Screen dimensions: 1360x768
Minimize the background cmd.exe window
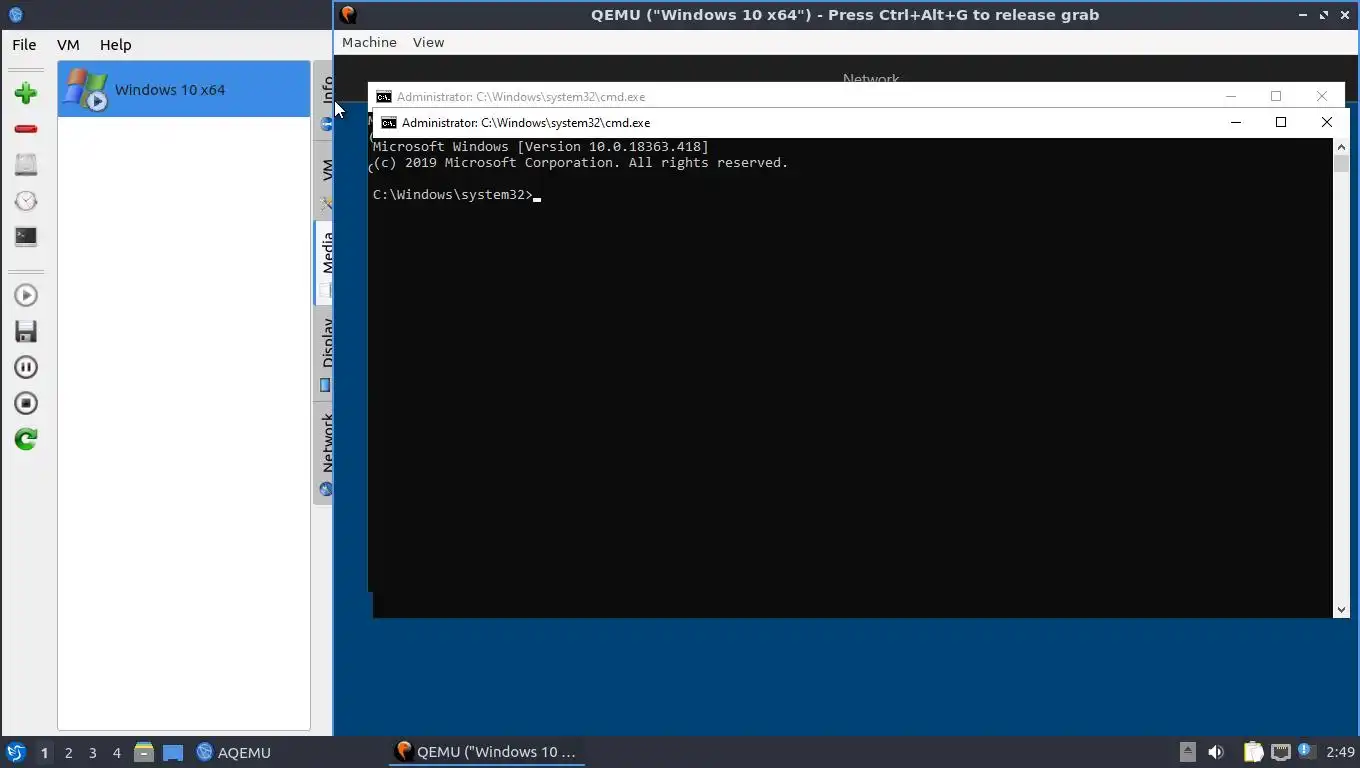click(x=1231, y=96)
